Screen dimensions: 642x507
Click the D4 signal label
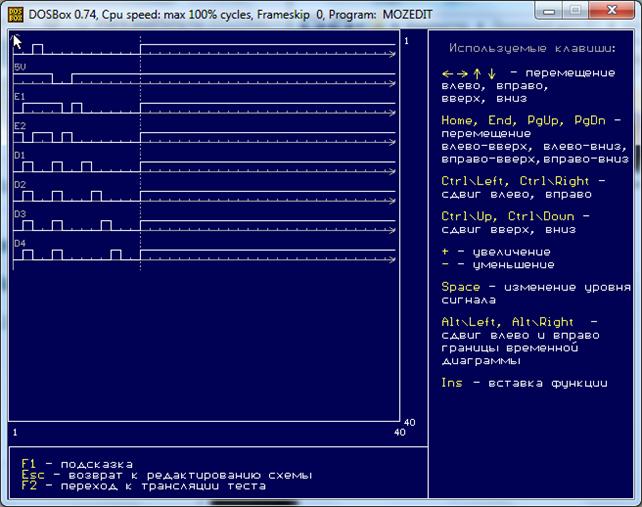pos(20,243)
